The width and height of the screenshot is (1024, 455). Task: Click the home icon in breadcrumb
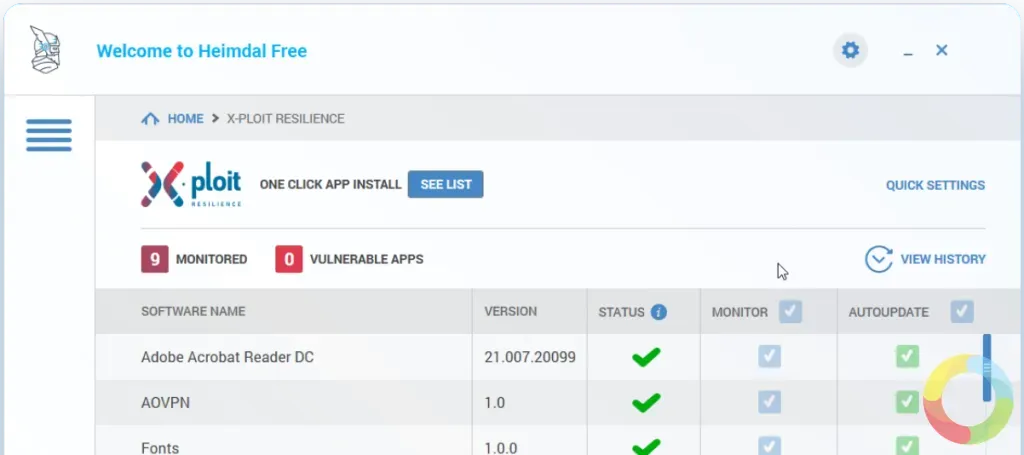click(150, 119)
